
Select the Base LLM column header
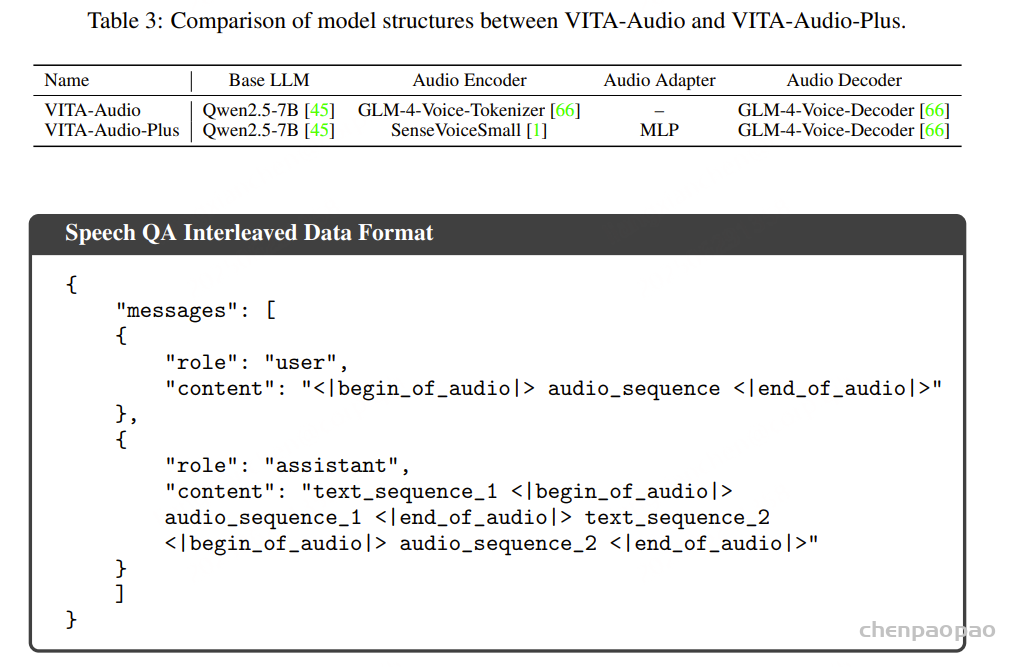(x=269, y=81)
